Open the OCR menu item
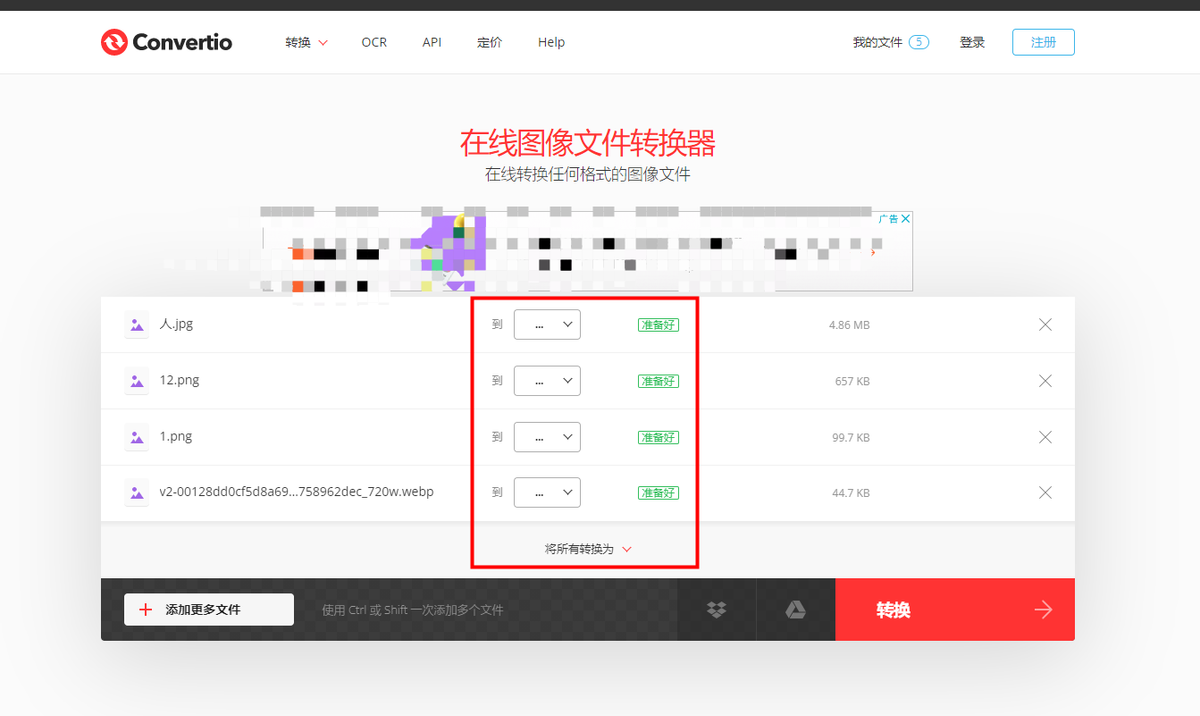 pos(374,42)
